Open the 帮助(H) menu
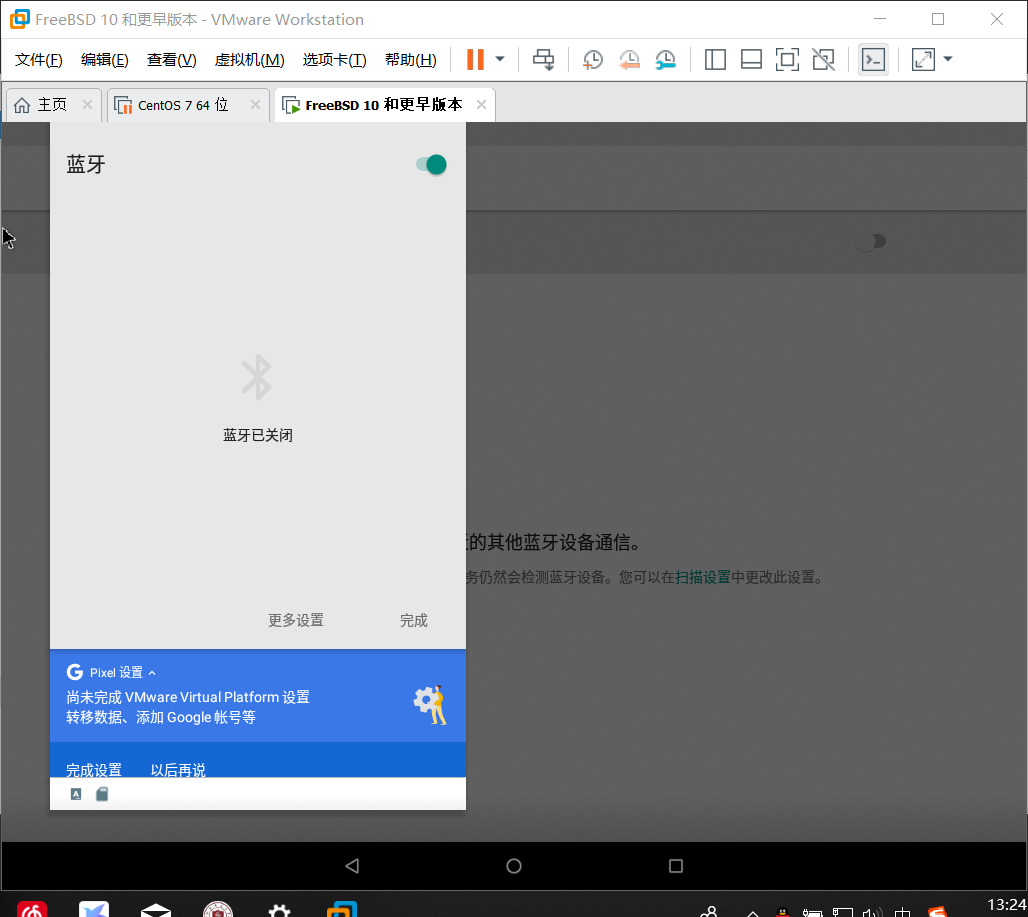Viewport: 1028px width, 917px height. pos(411,60)
